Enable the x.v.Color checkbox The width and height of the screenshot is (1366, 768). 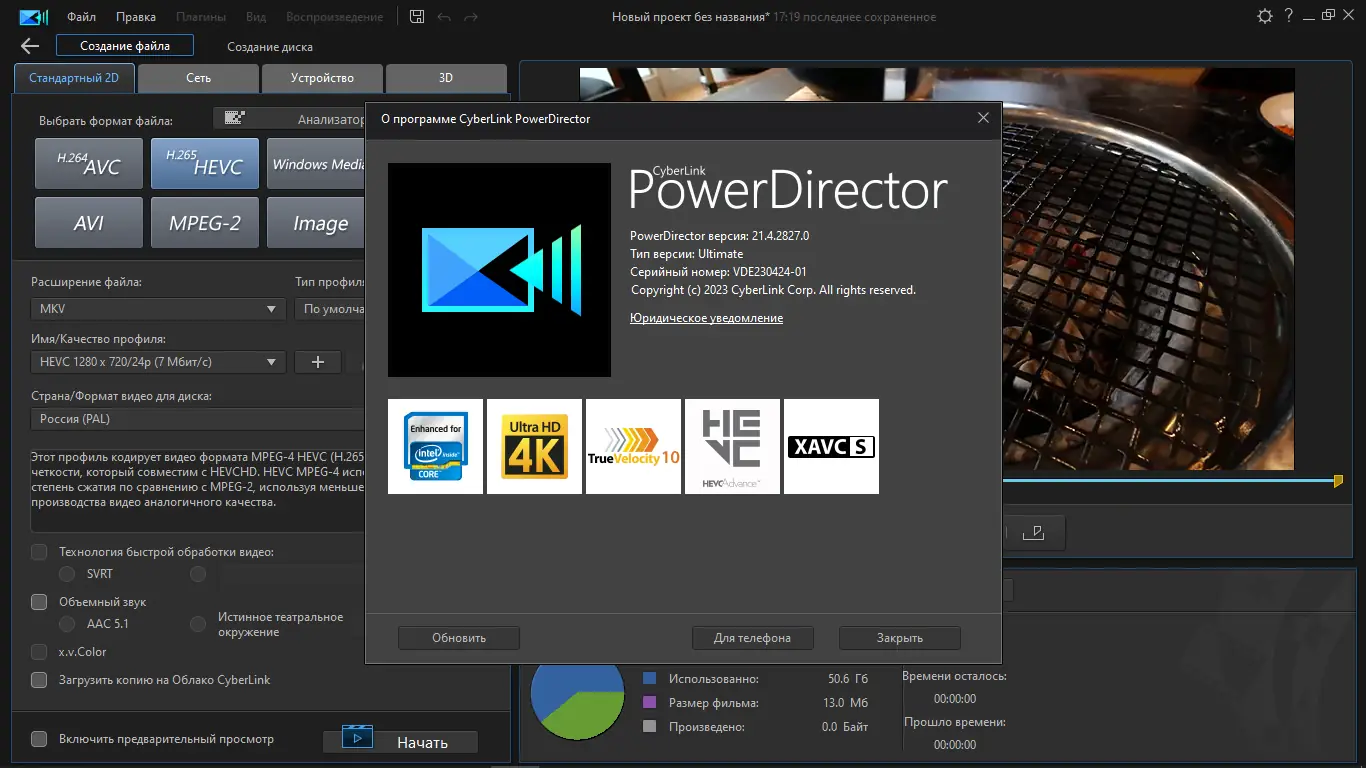coord(38,651)
